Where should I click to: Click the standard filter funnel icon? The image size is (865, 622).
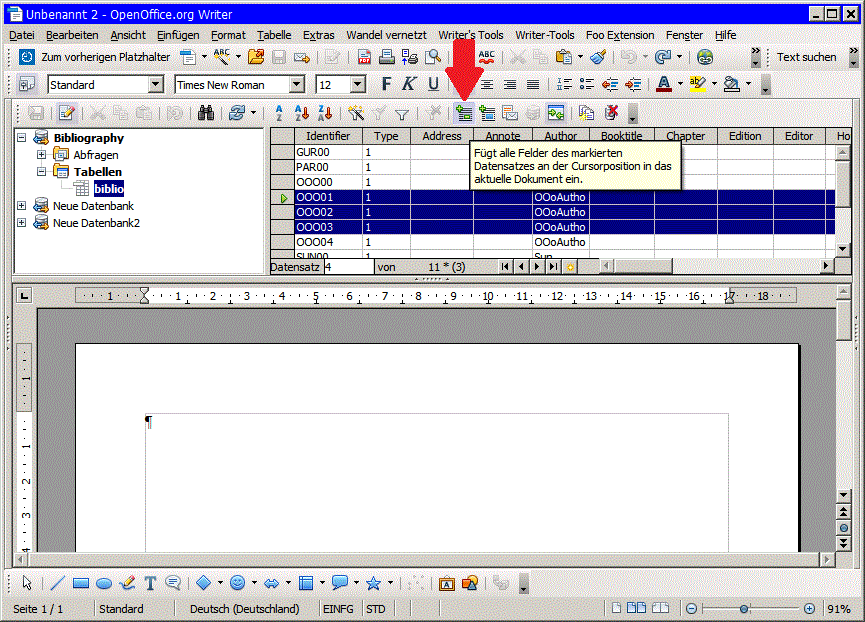point(402,113)
